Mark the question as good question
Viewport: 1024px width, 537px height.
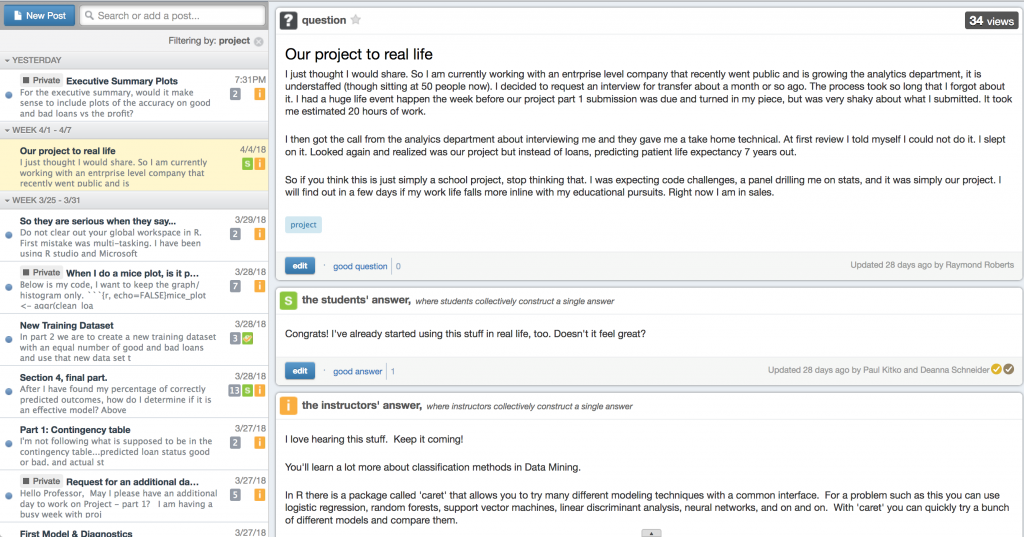360,266
